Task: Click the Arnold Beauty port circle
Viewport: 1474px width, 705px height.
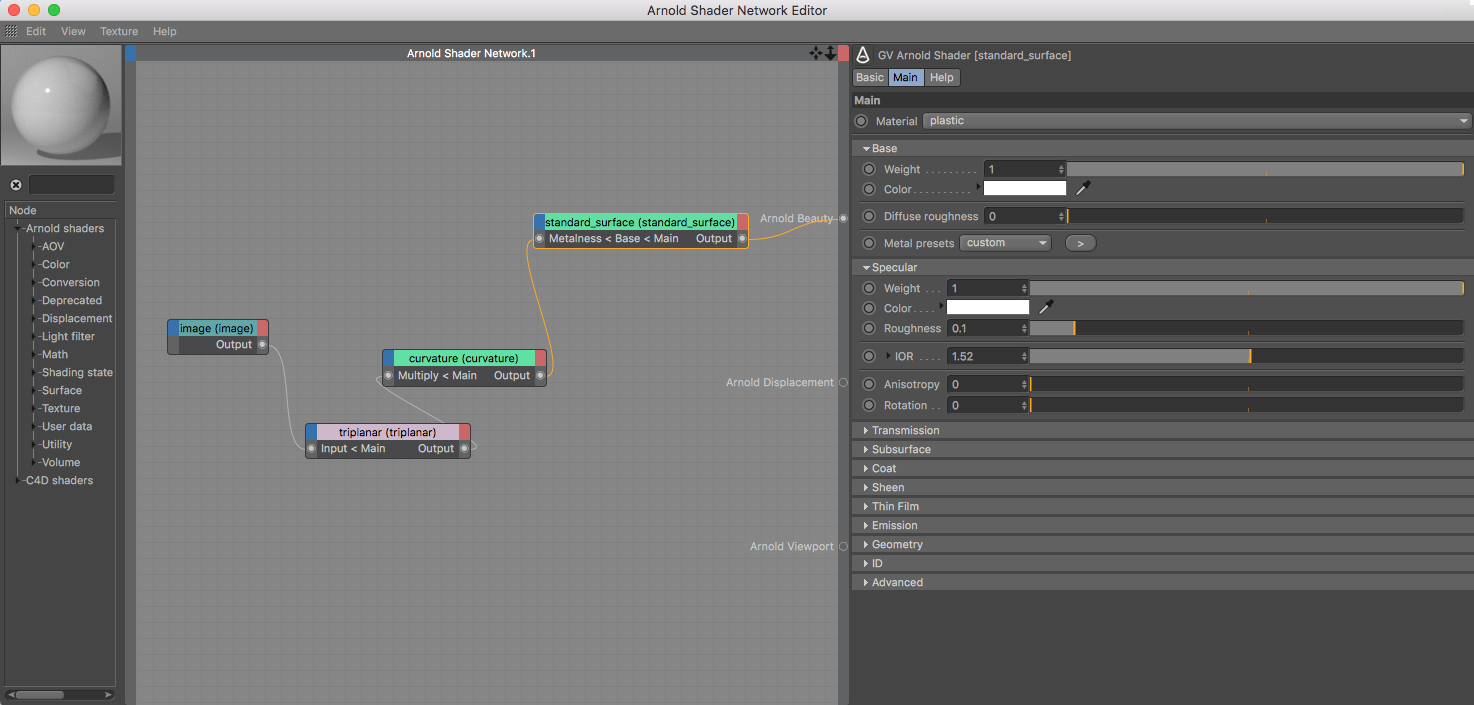Action: 843,218
